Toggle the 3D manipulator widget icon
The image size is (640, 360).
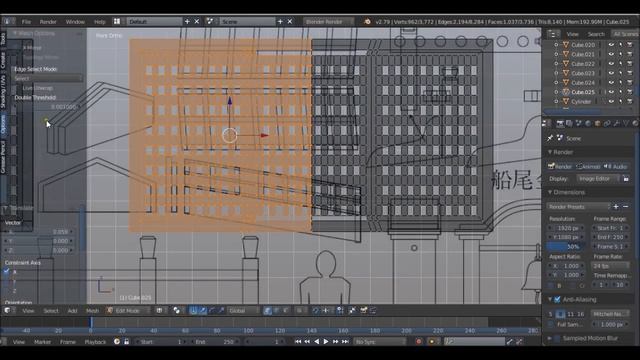tap(193, 311)
